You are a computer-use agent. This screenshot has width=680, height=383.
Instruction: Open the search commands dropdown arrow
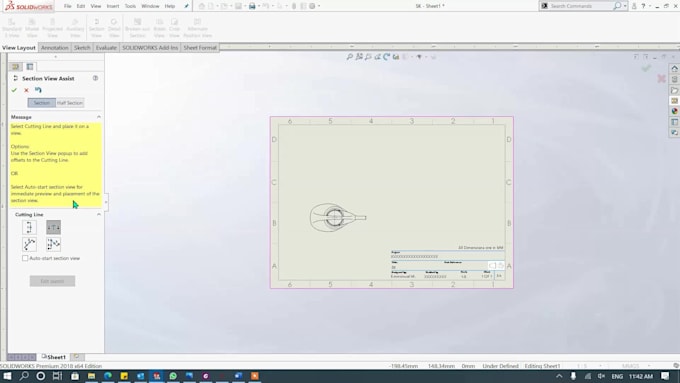point(625,6)
